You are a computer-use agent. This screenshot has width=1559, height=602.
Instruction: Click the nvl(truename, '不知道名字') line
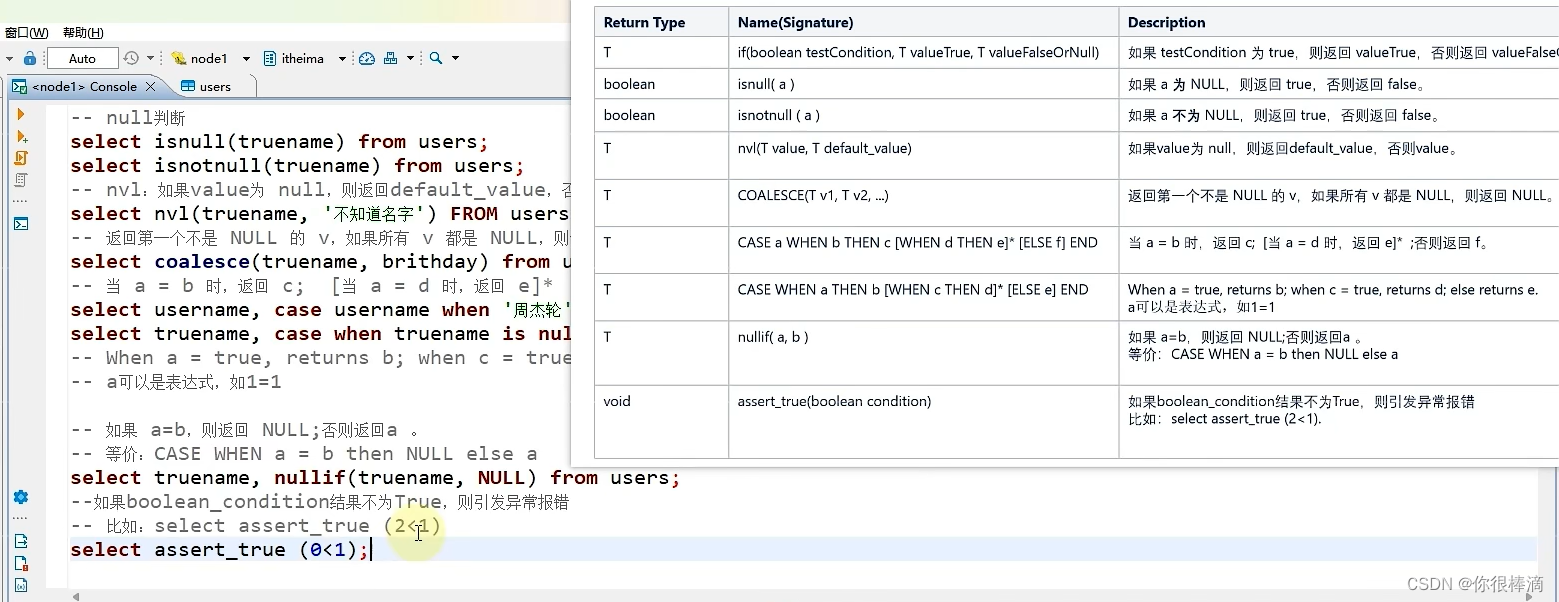(320, 213)
